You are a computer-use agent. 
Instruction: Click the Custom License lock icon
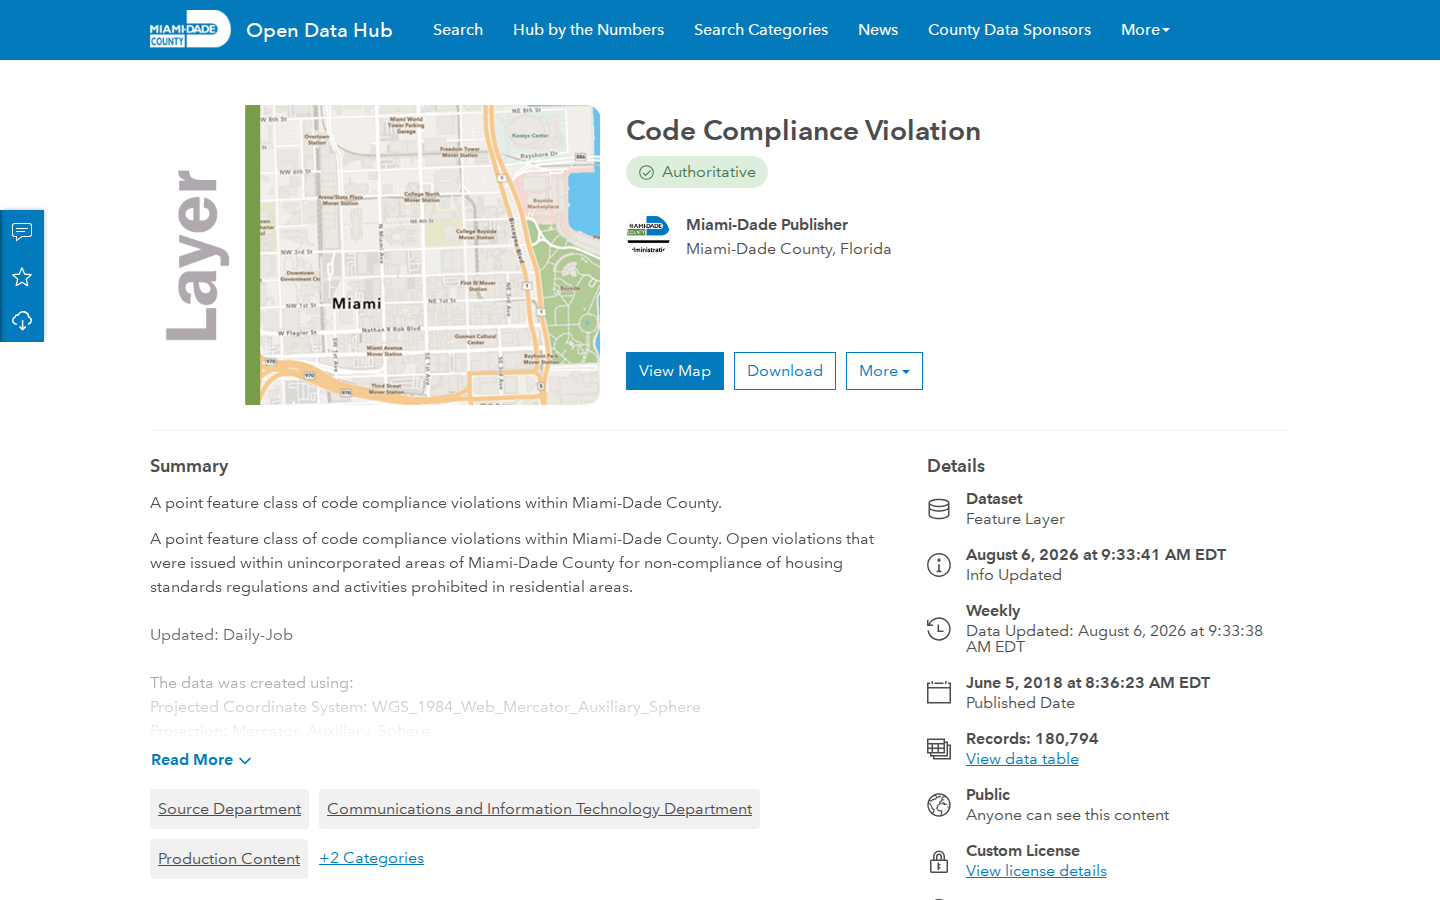(939, 861)
